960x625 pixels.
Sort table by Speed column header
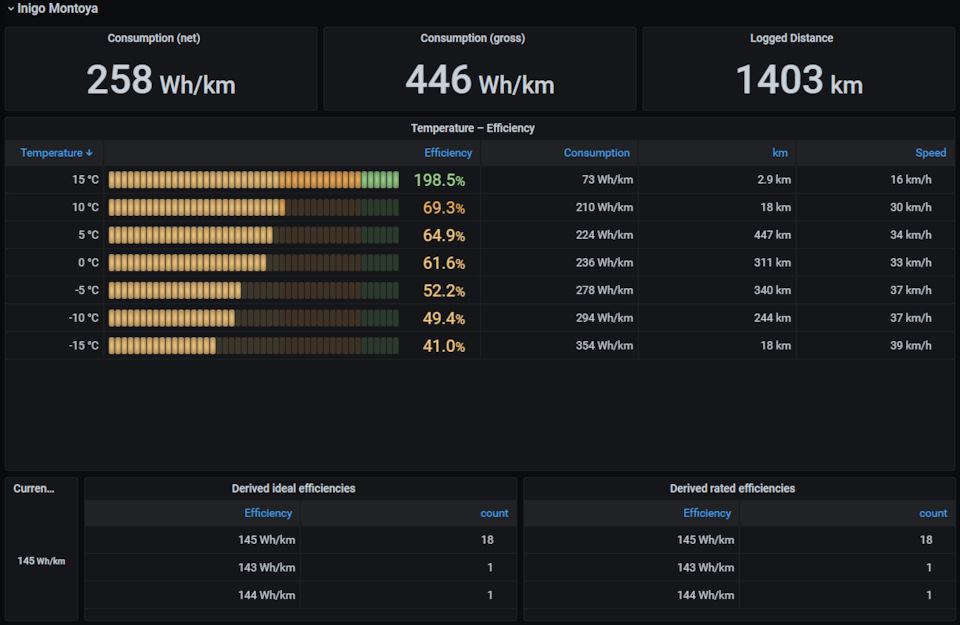930,153
